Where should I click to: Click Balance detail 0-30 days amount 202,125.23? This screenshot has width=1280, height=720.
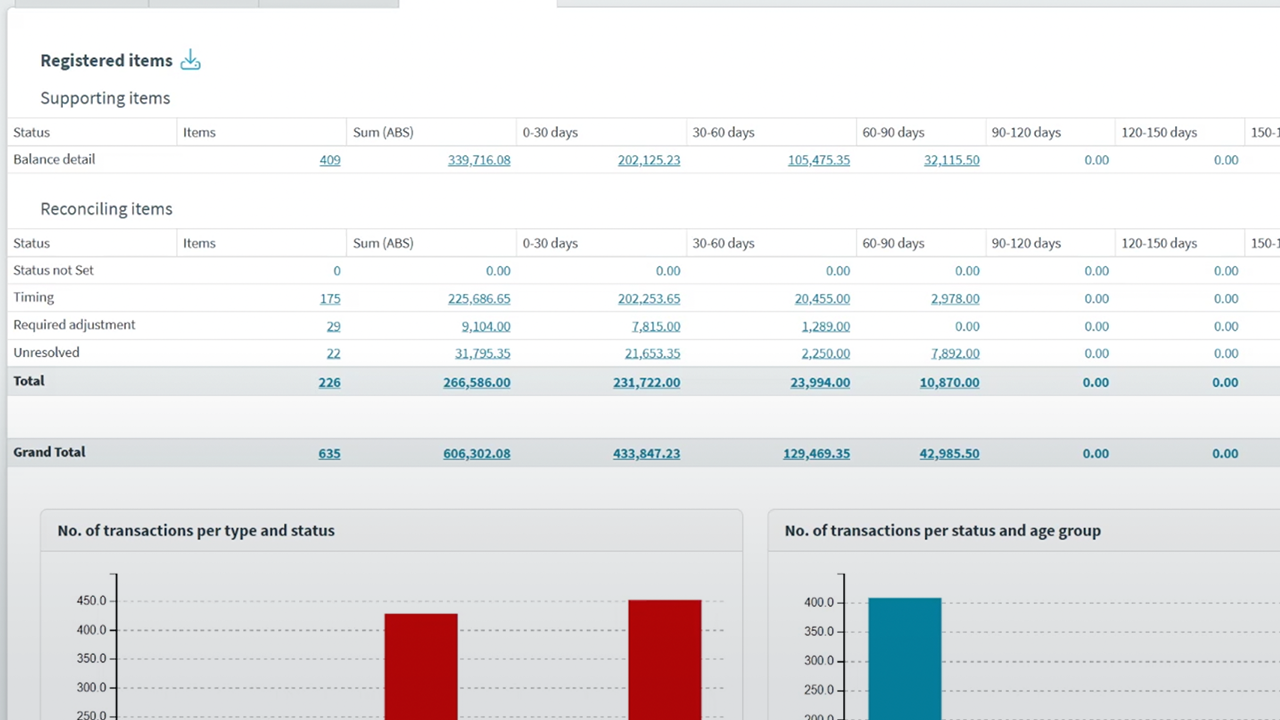click(649, 160)
